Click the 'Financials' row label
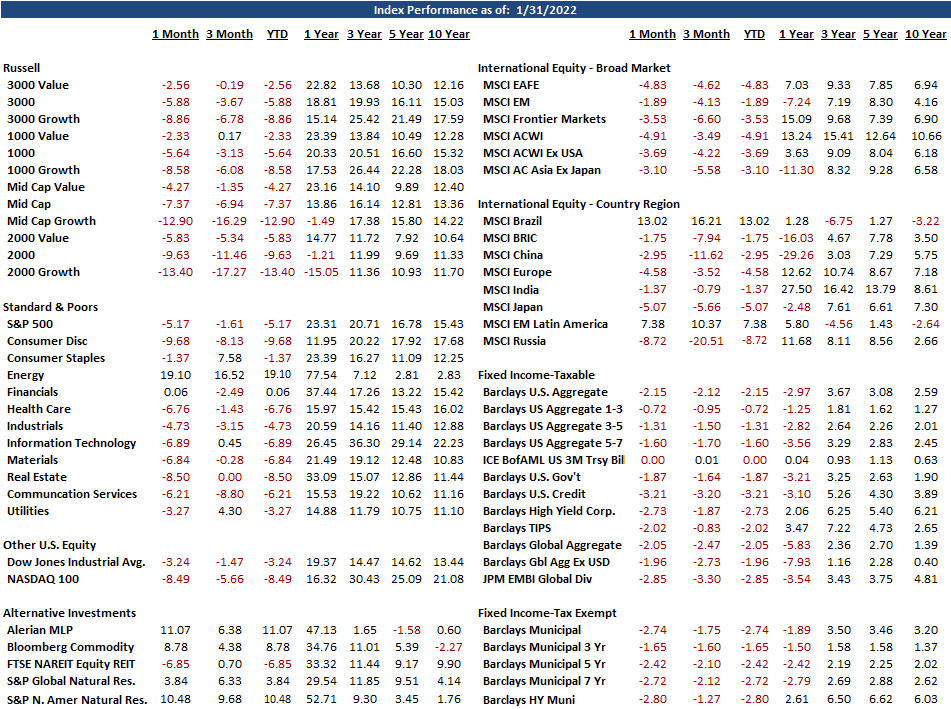 click(x=33, y=392)
